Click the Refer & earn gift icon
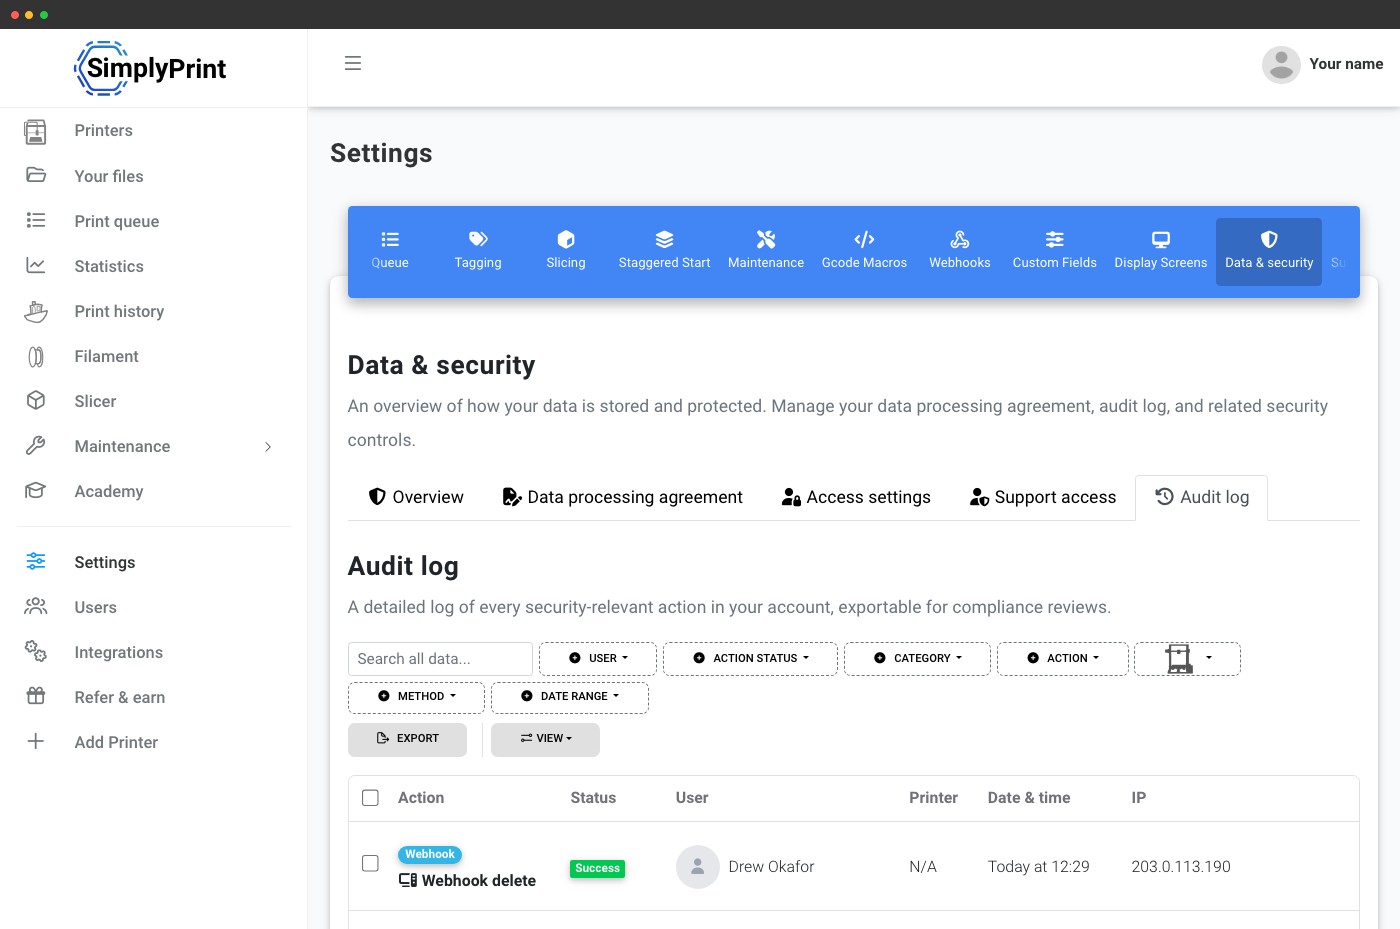The height and width of the screenshot is (929, 1400). coord(36,696)
